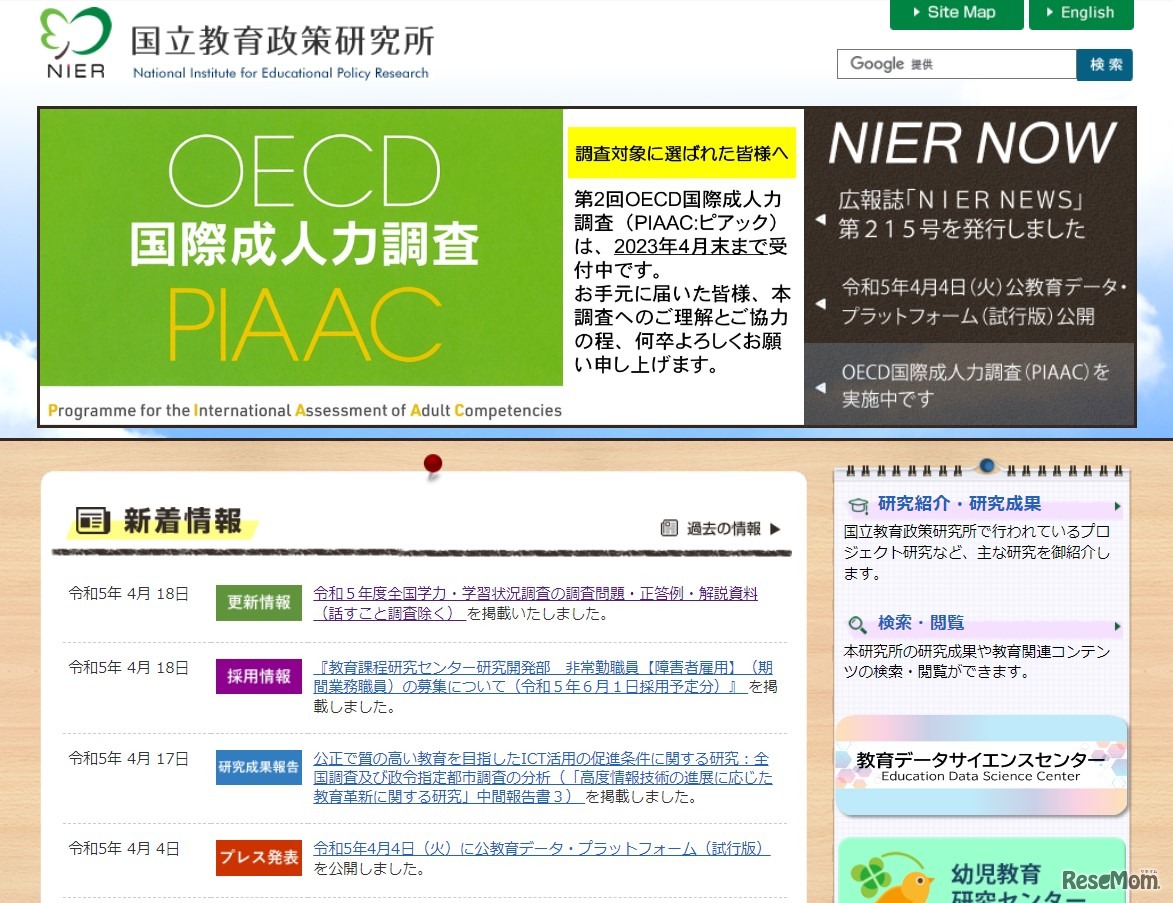Open 教育データサイエンスセンター banner
The image size is (1173, 903).
[x=981, y=766]
